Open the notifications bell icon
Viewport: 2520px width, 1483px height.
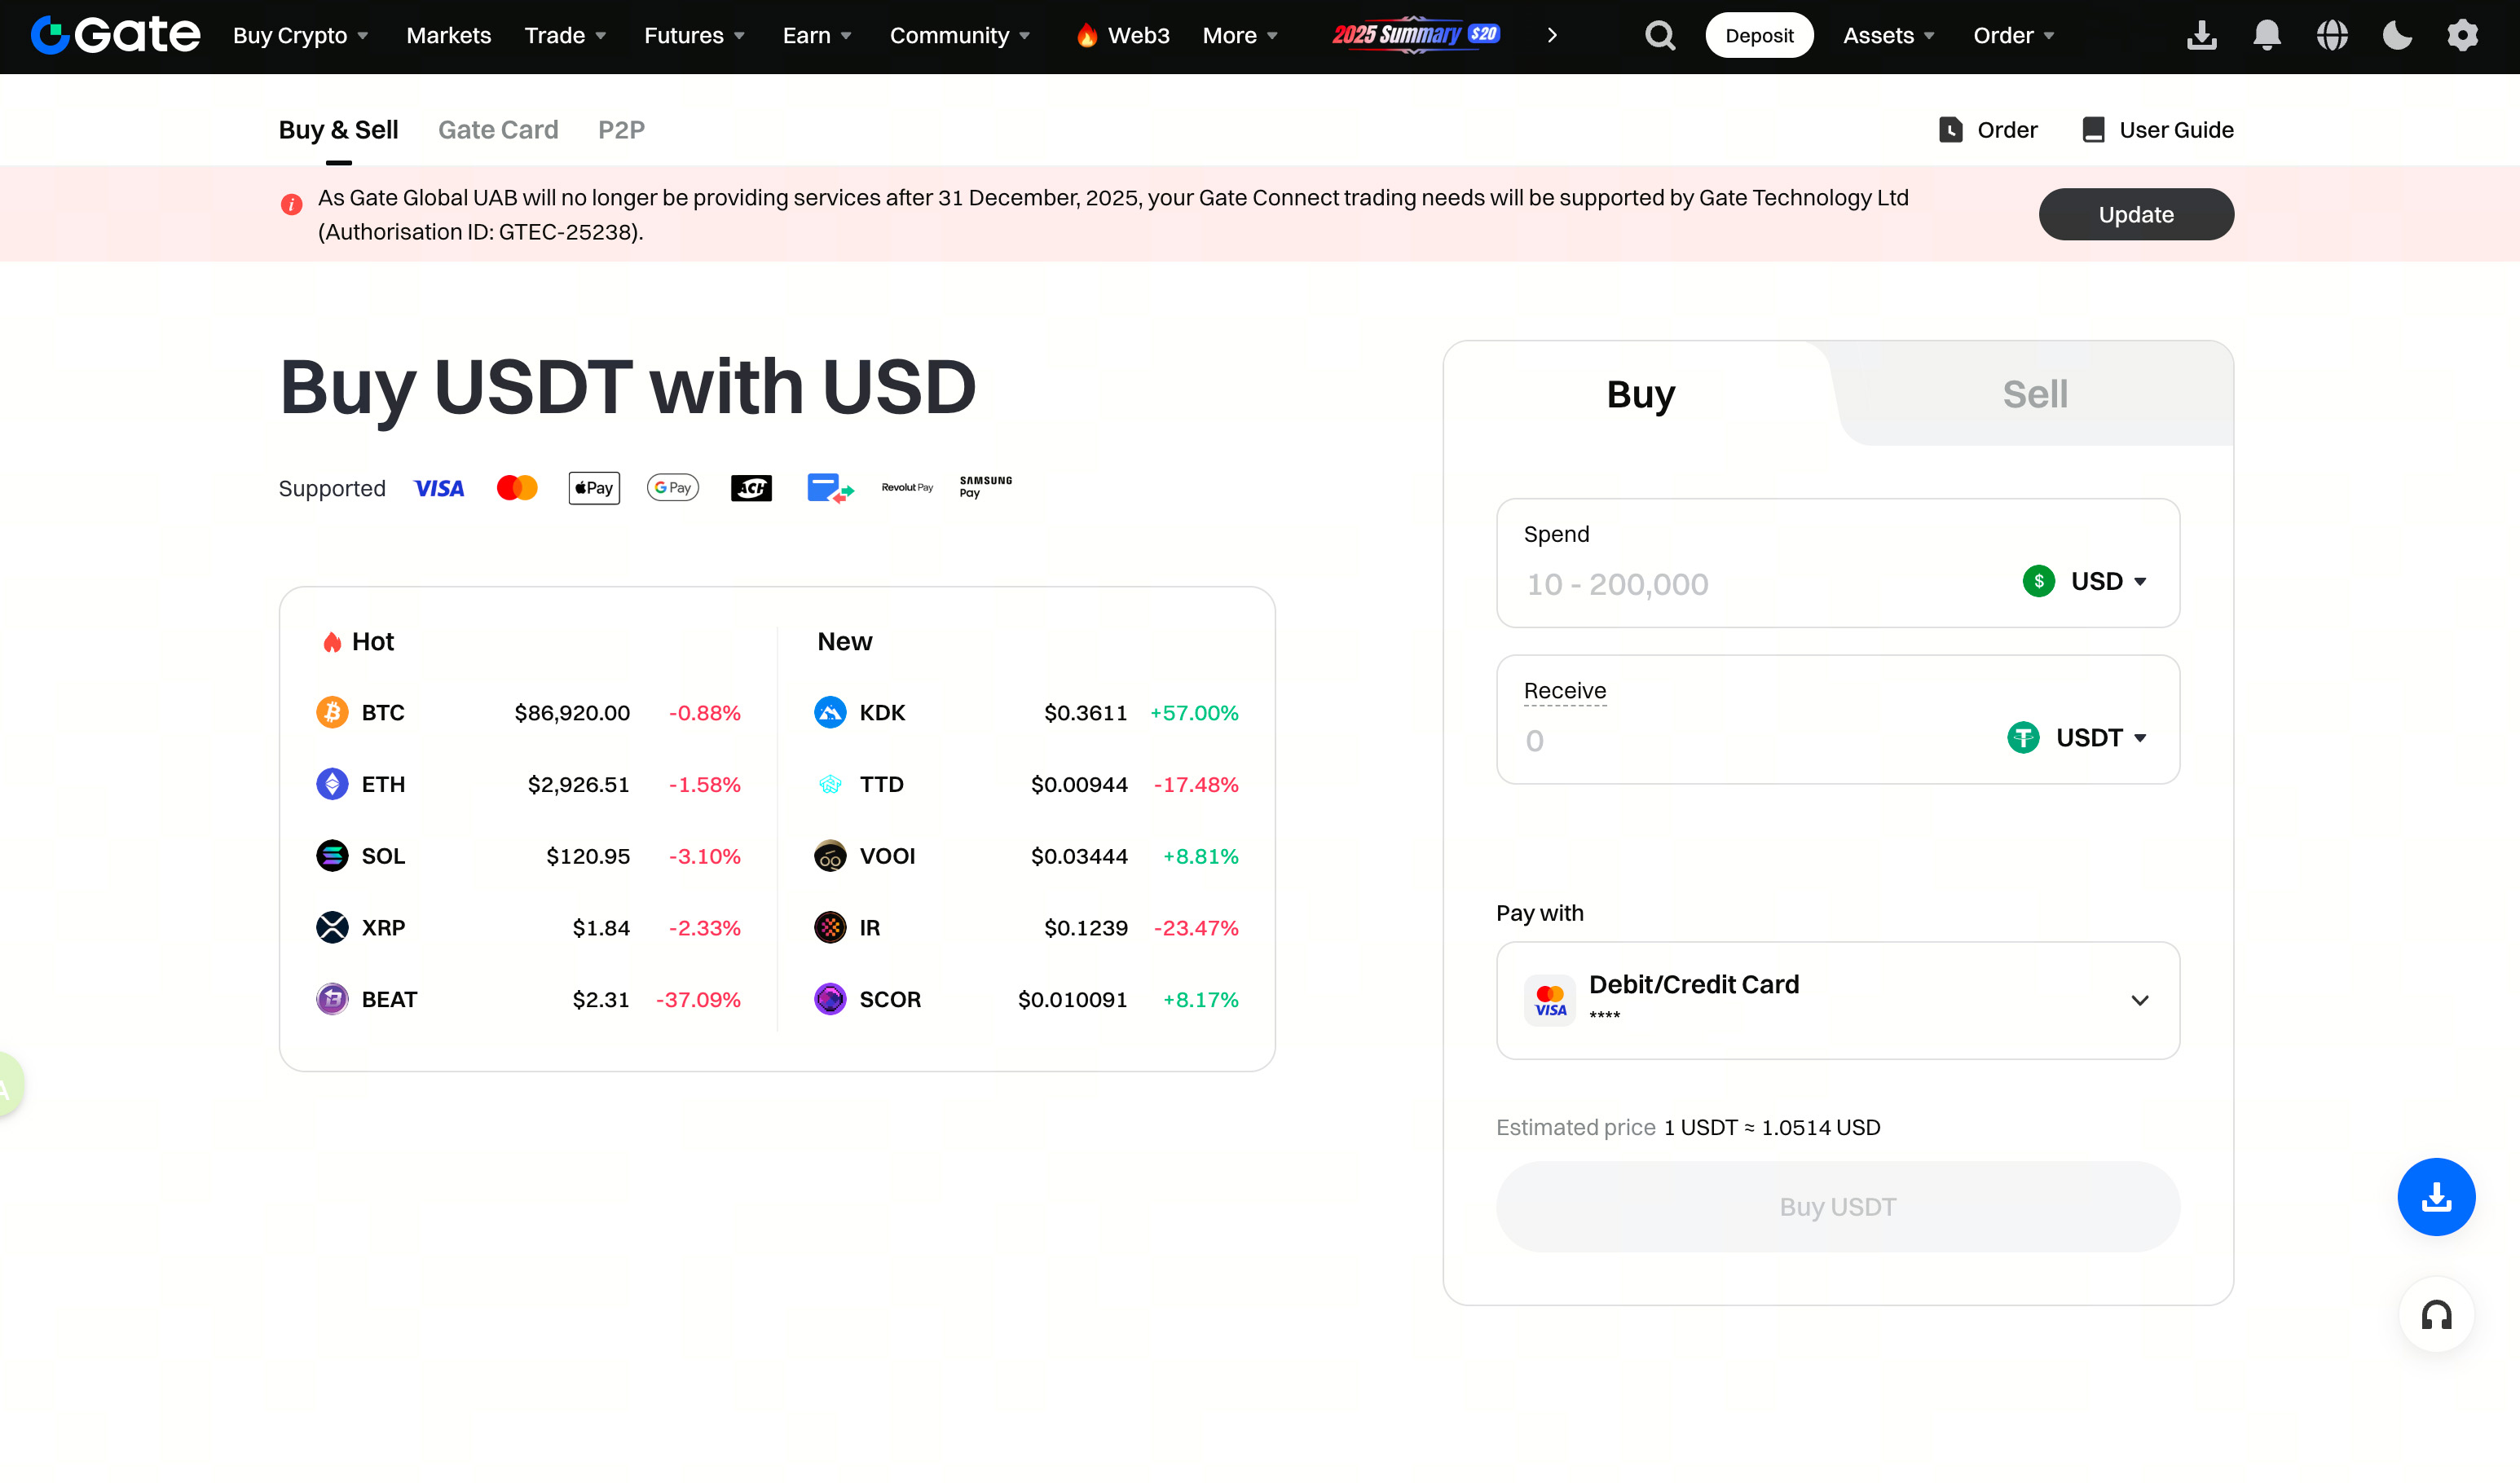tap(2266, 36)
